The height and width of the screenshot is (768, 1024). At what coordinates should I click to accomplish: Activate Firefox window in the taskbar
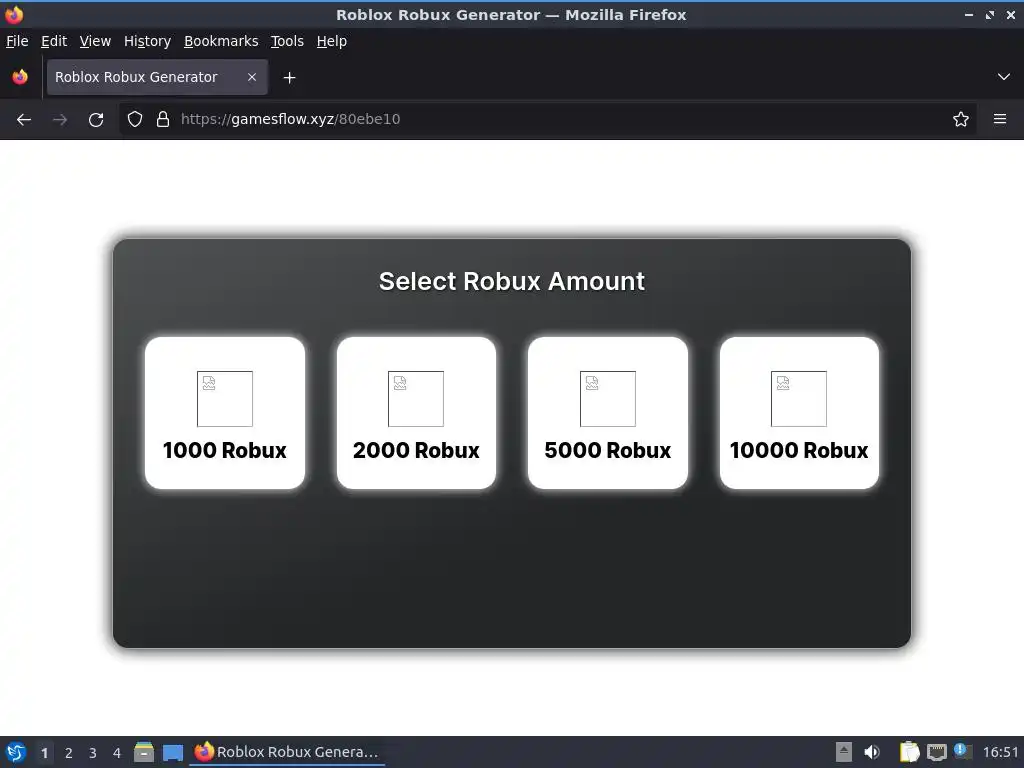[x=287, y=752]
